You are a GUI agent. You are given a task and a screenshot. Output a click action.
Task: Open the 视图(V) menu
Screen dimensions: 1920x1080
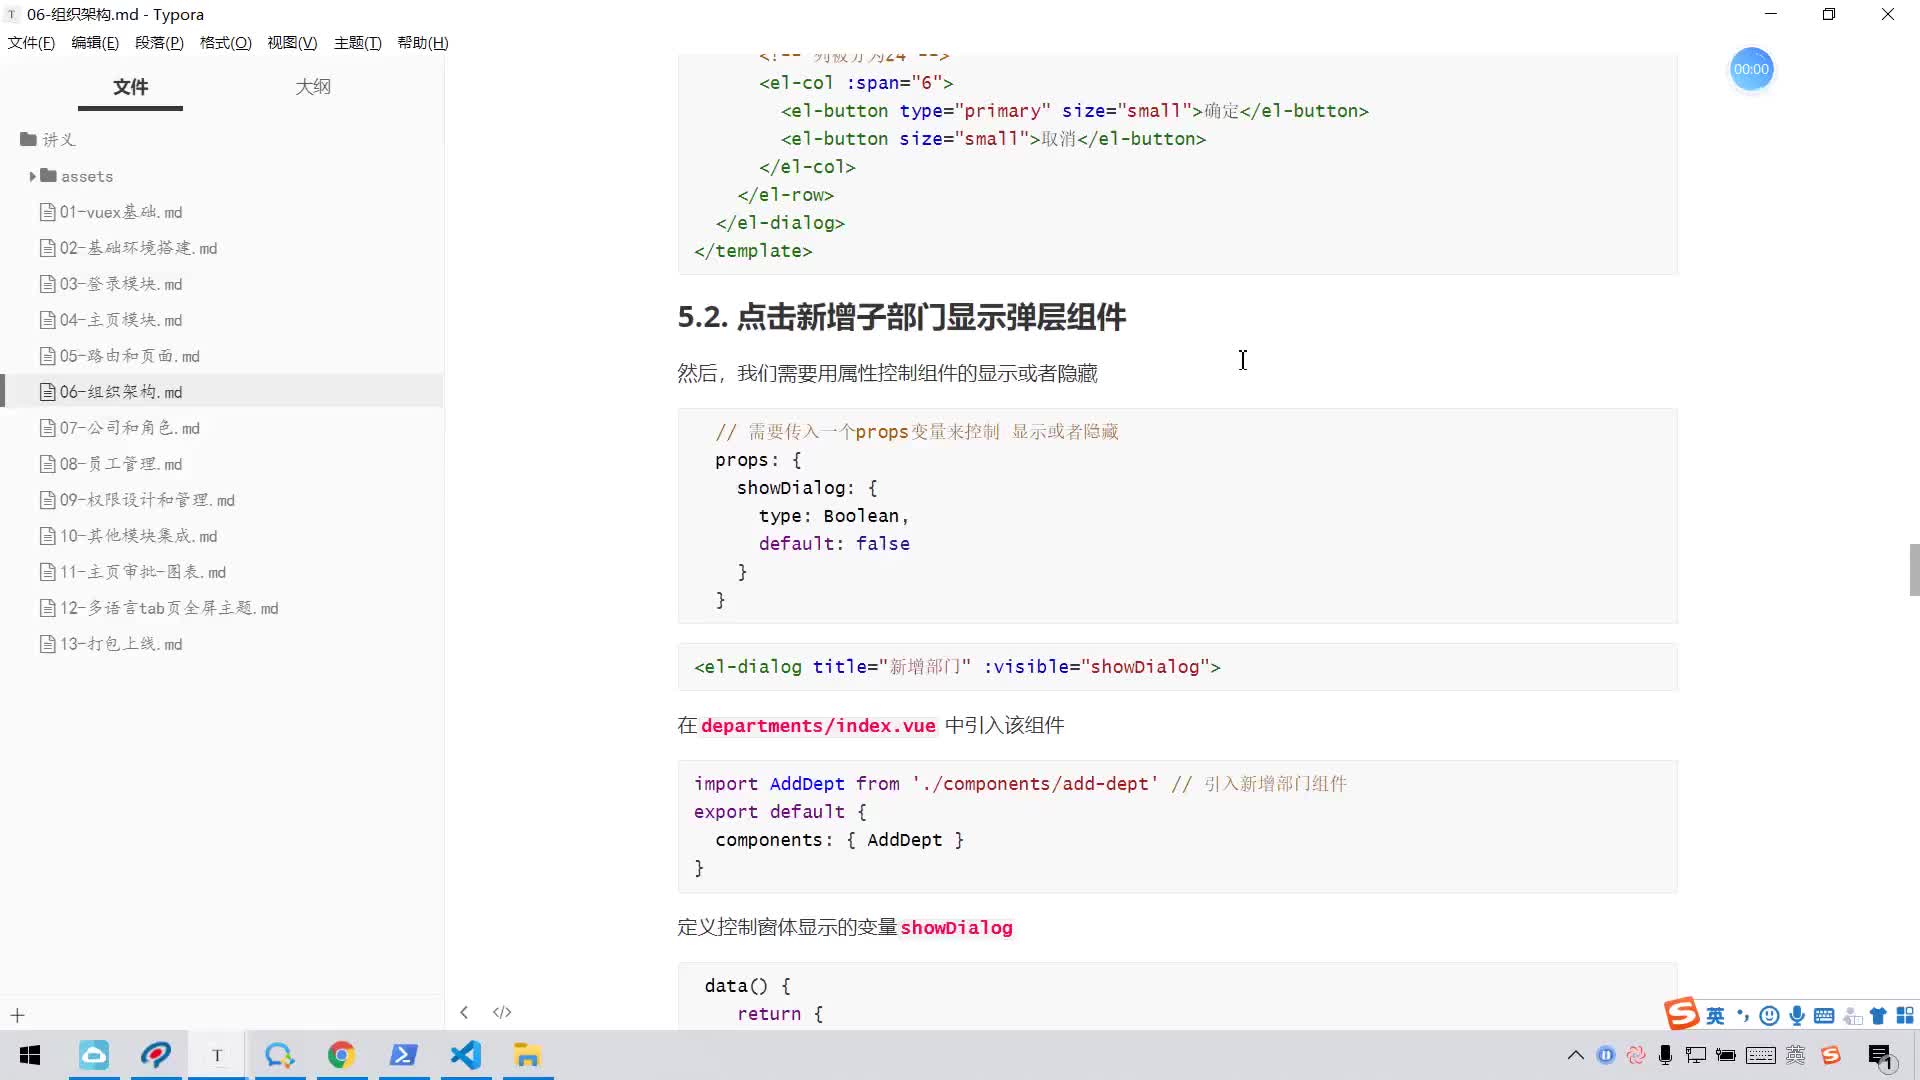click(x=292, y=42)
